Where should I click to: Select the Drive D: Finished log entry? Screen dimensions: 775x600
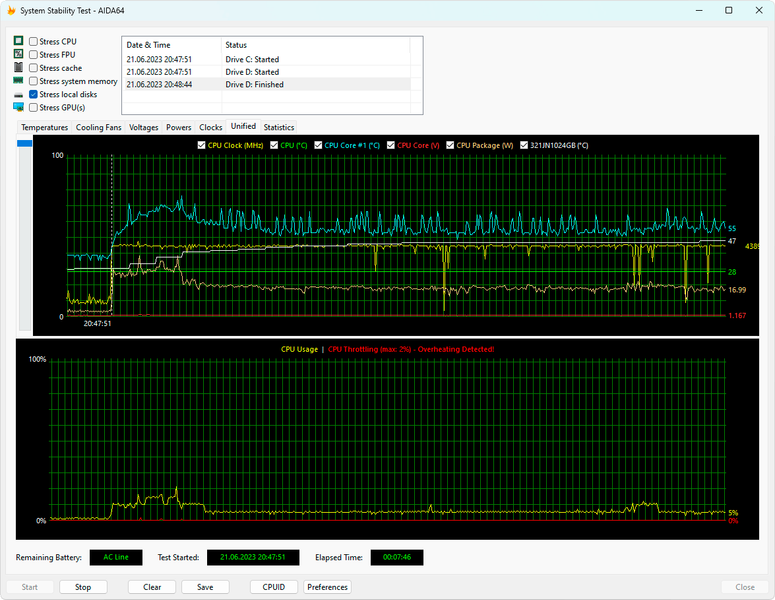point(254,85)
